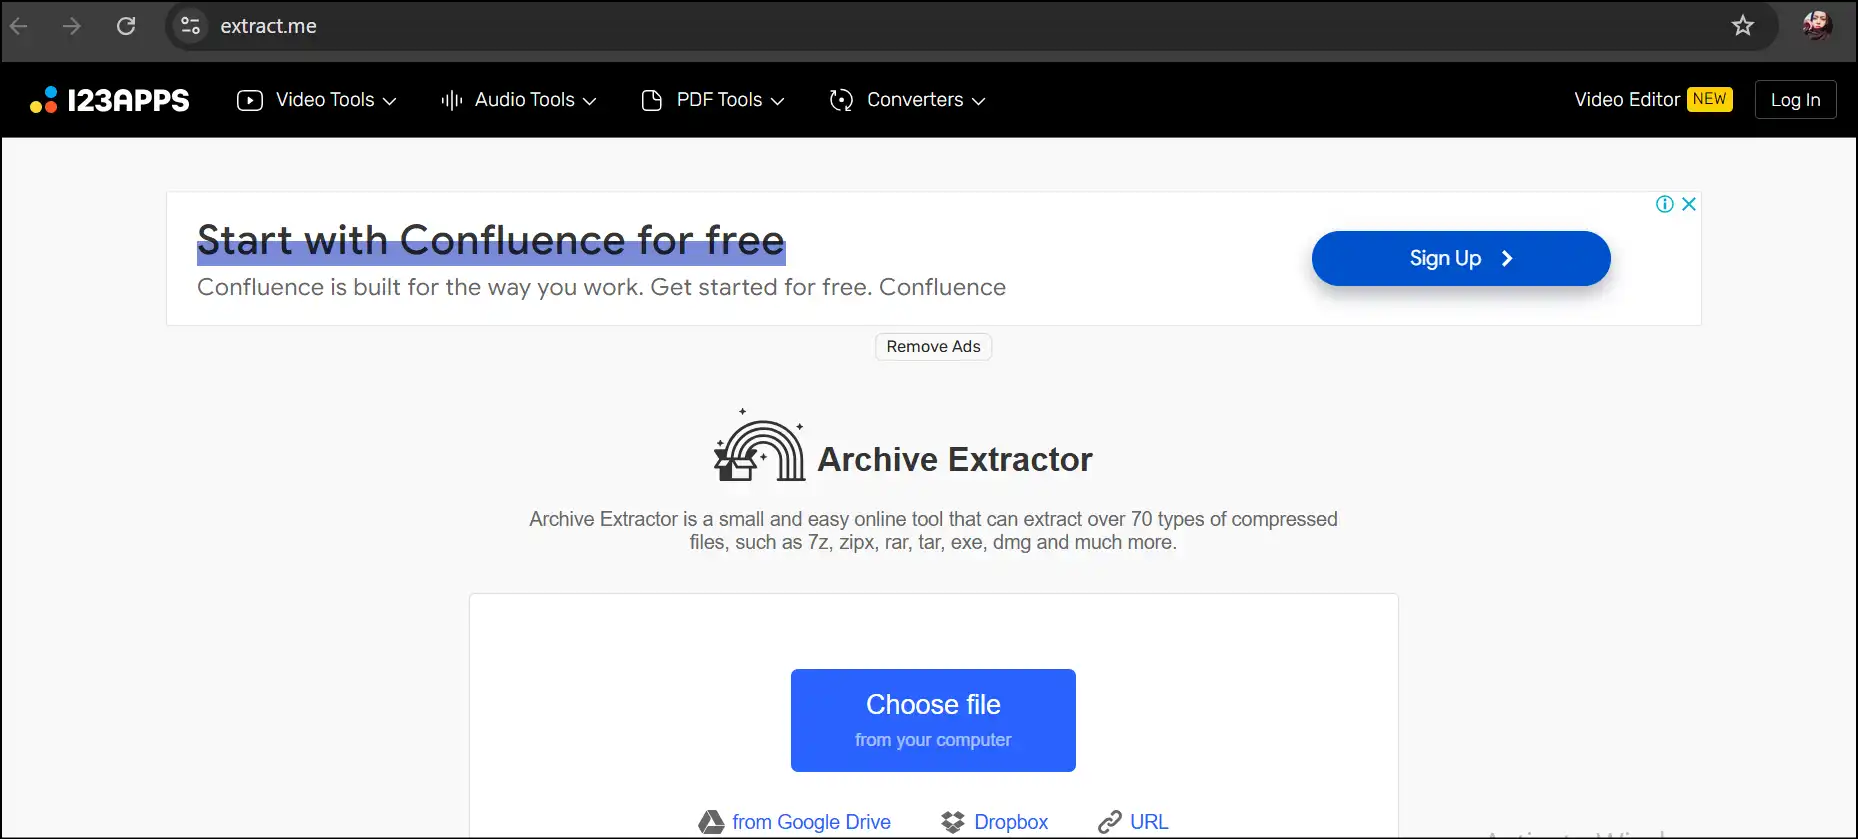The width and height of the screenshot is (1858, 839).
Task: Open the Video Editor link
Action: [x=1627, y=100]
